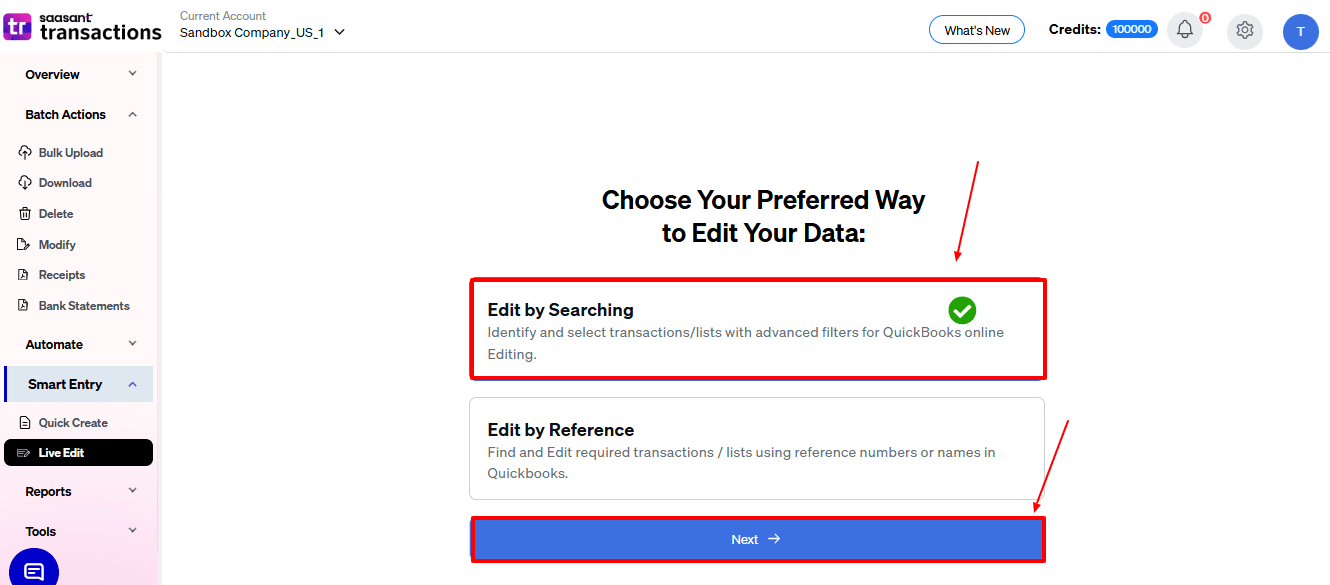This screenshot has width=1330, height=585.
Task: Click the What's New button
Action: 976,30
